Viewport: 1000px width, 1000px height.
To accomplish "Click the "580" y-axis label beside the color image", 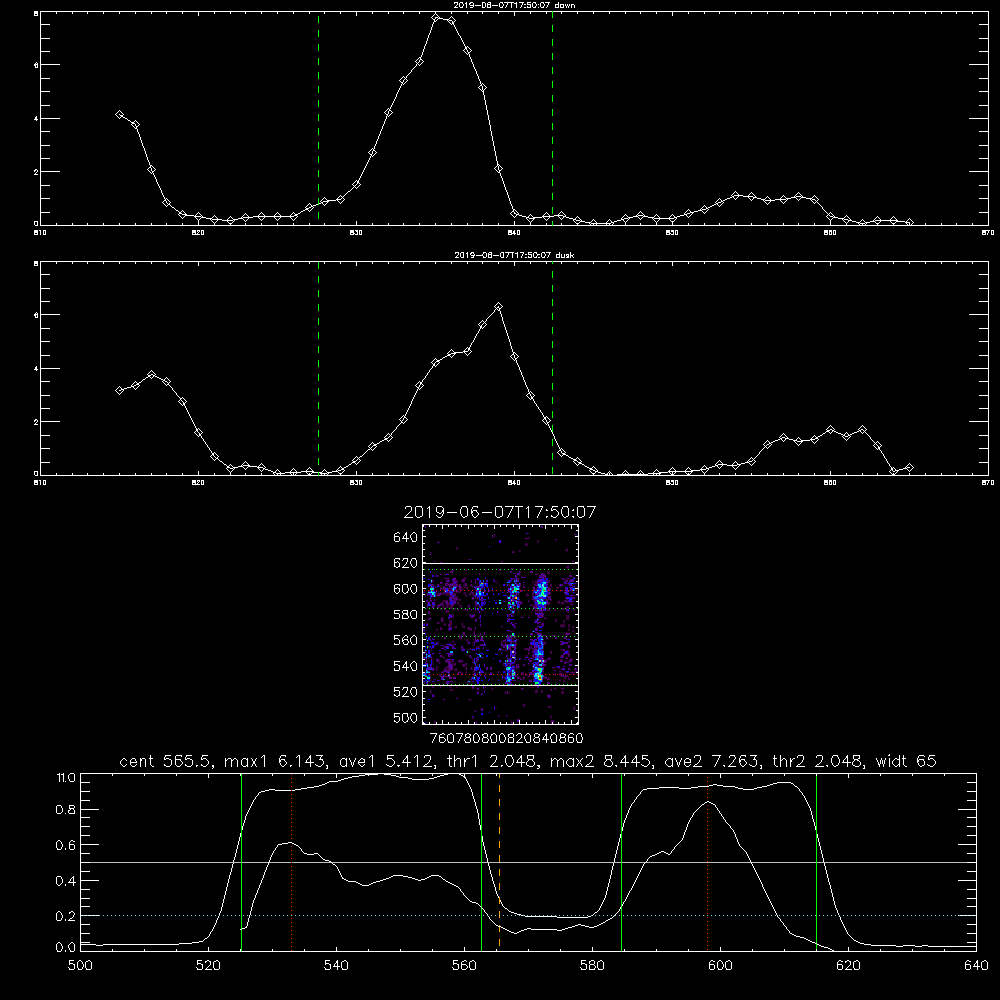I will [x=406, y=615].
